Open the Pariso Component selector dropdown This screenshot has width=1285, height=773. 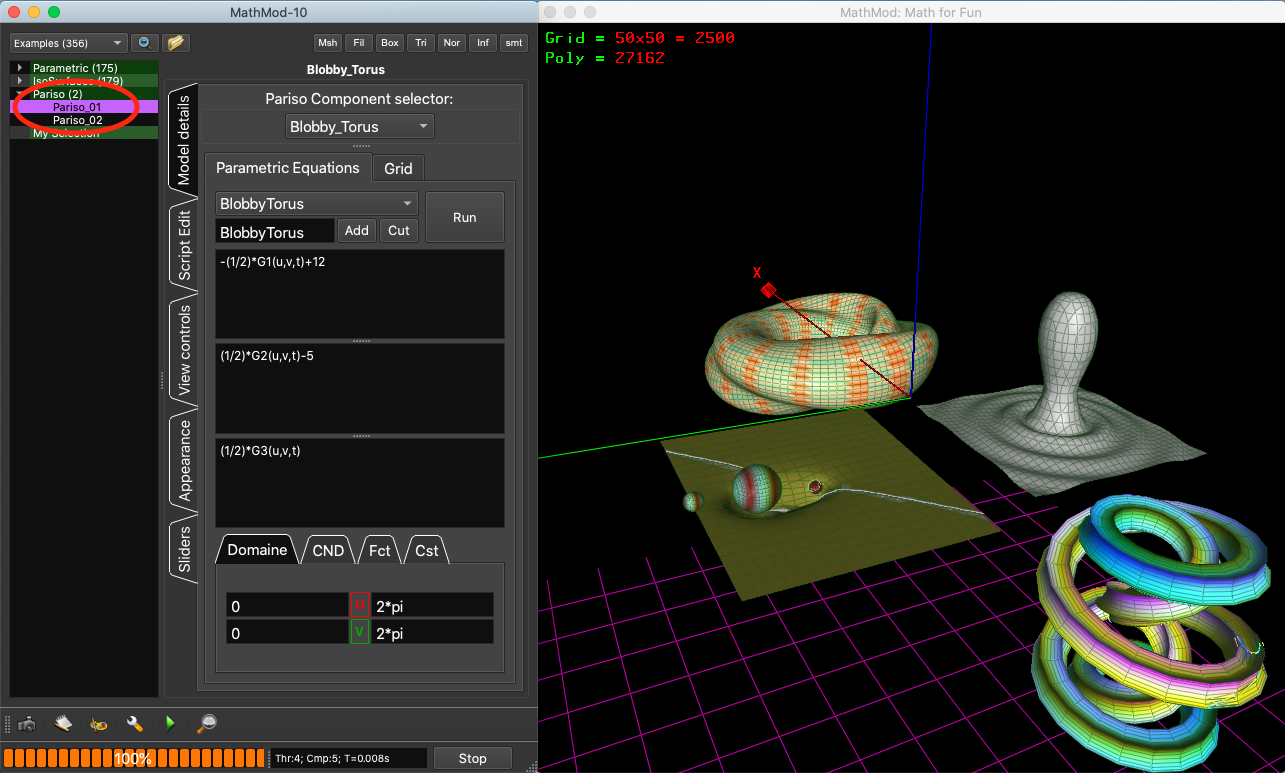tap(359, 126)
